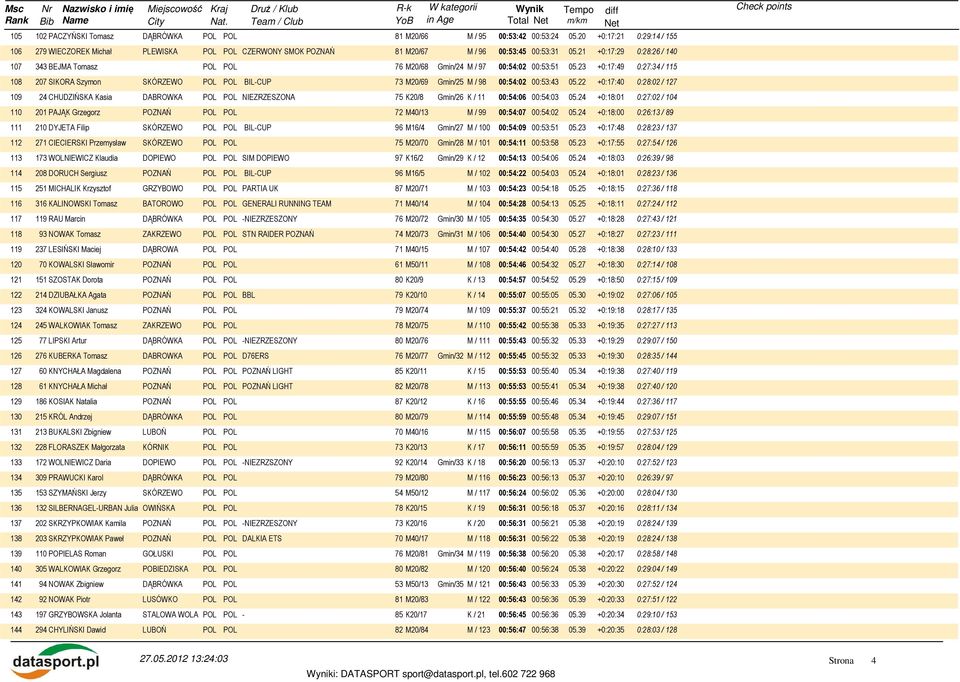Select the name BEJMA Tomasz
The image size is (960, 682).
click(x=73, y=67)
